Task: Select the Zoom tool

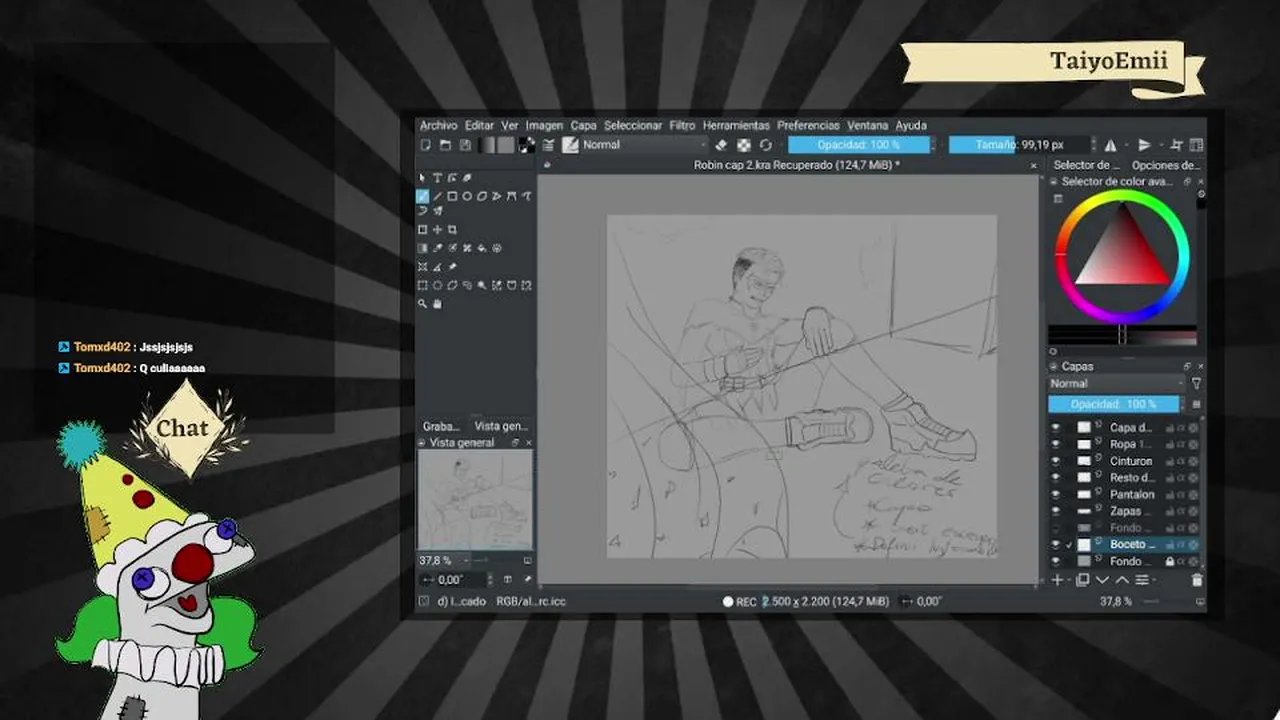Action: (423, 304)
